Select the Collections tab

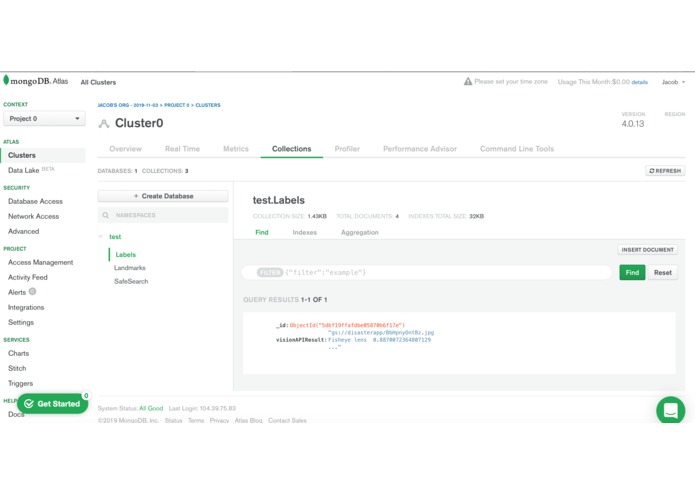point(292,149)
